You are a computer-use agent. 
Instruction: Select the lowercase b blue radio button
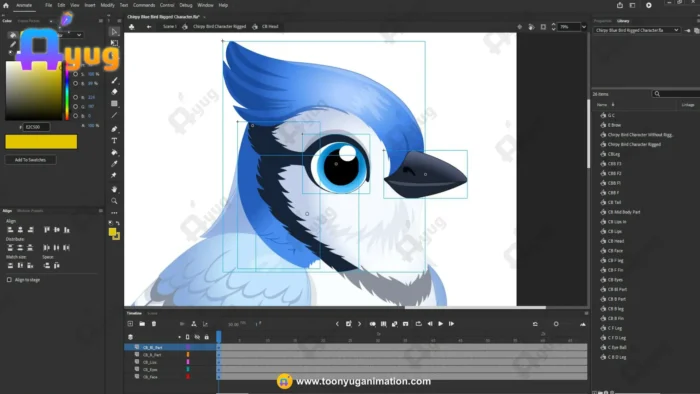pyautogui.click(x=75, y=116)
